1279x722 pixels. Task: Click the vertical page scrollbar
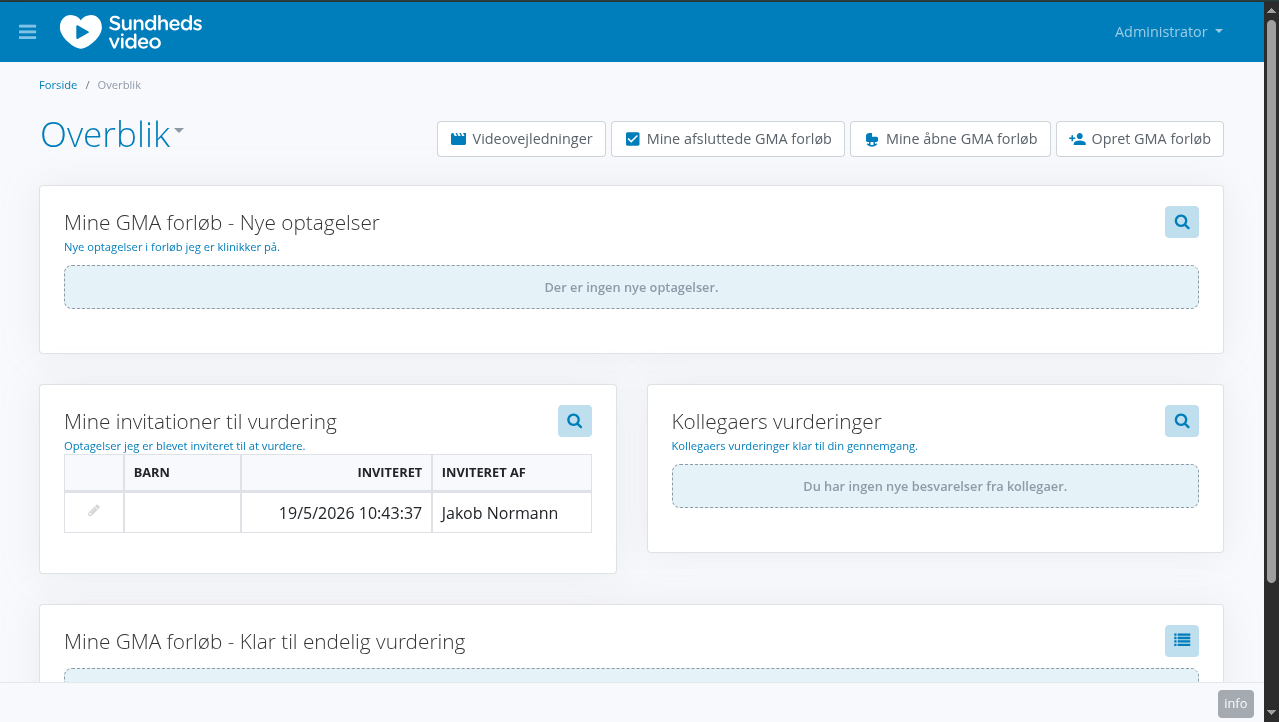(1271, 300)
